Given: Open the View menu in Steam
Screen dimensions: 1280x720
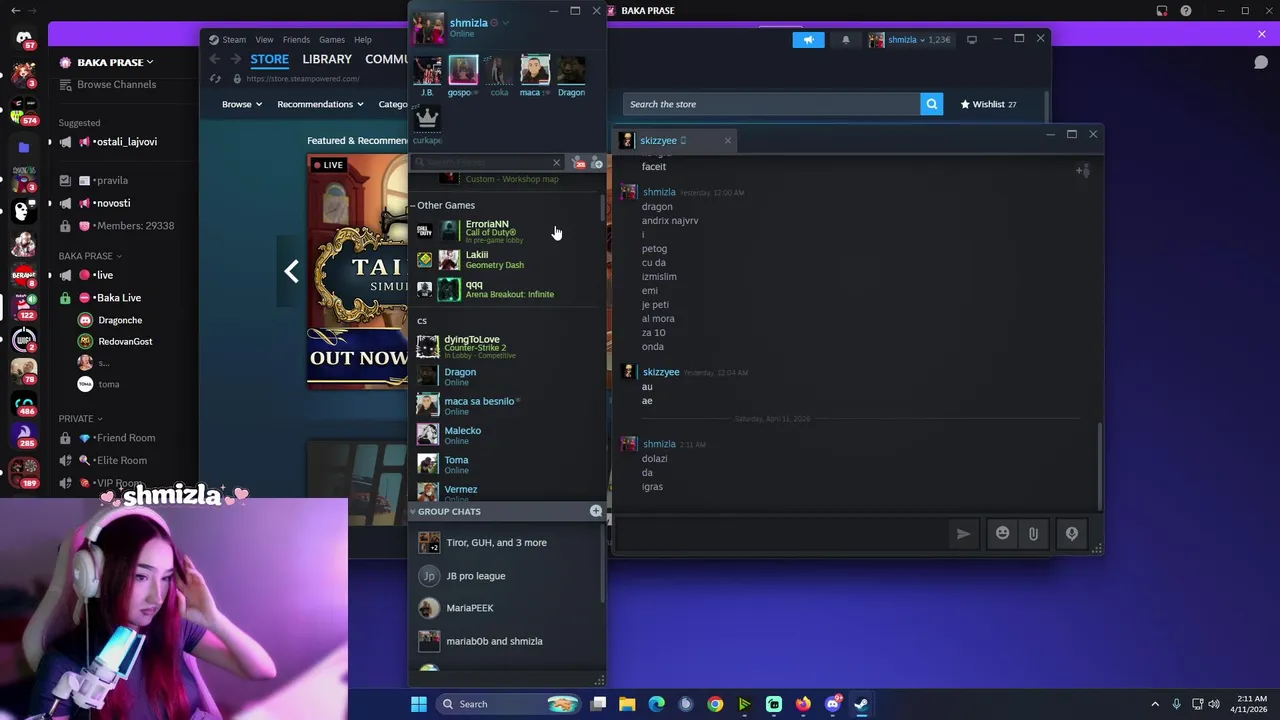Looking at the screenshot, I should tap(264, 40).
